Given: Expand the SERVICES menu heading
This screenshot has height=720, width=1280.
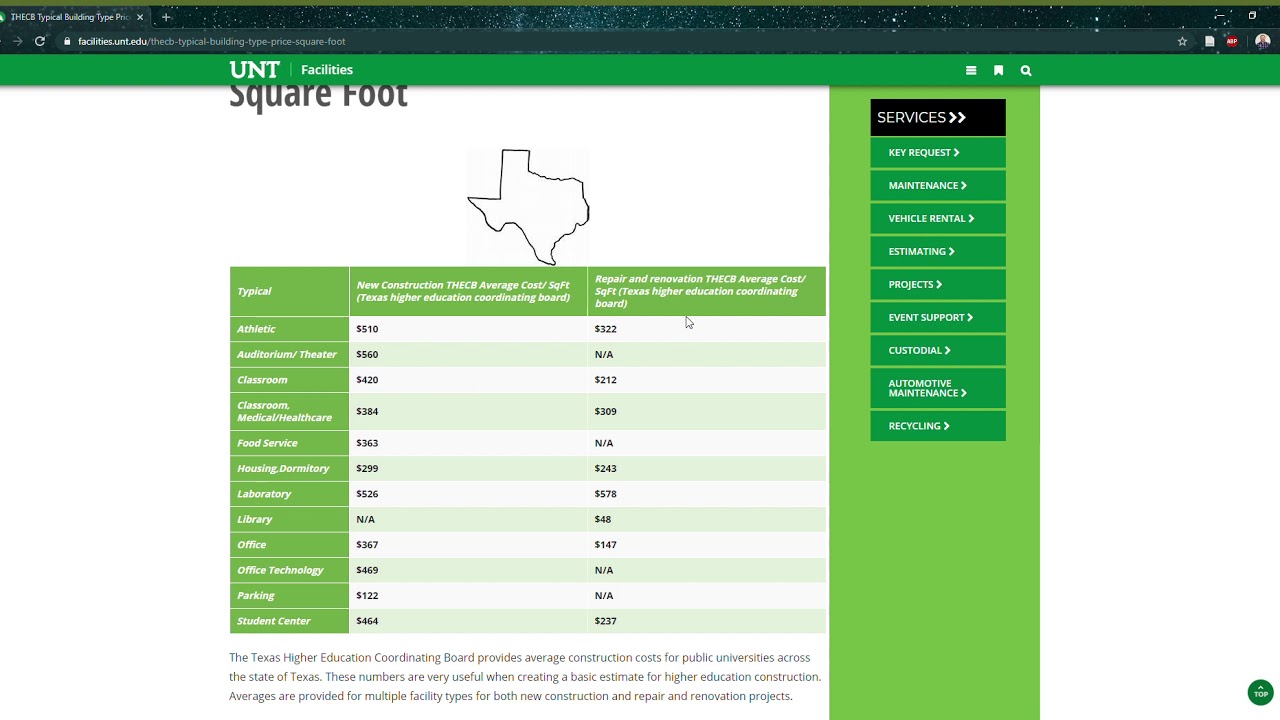Looking at the screenshot, I should coord(938,117).
